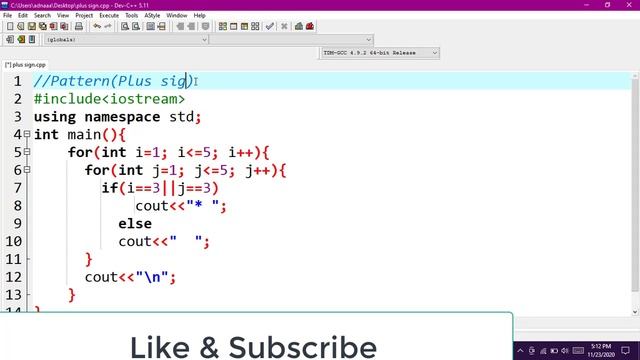
Task: Open the Edit menu
Action: (x=23, y=16)
